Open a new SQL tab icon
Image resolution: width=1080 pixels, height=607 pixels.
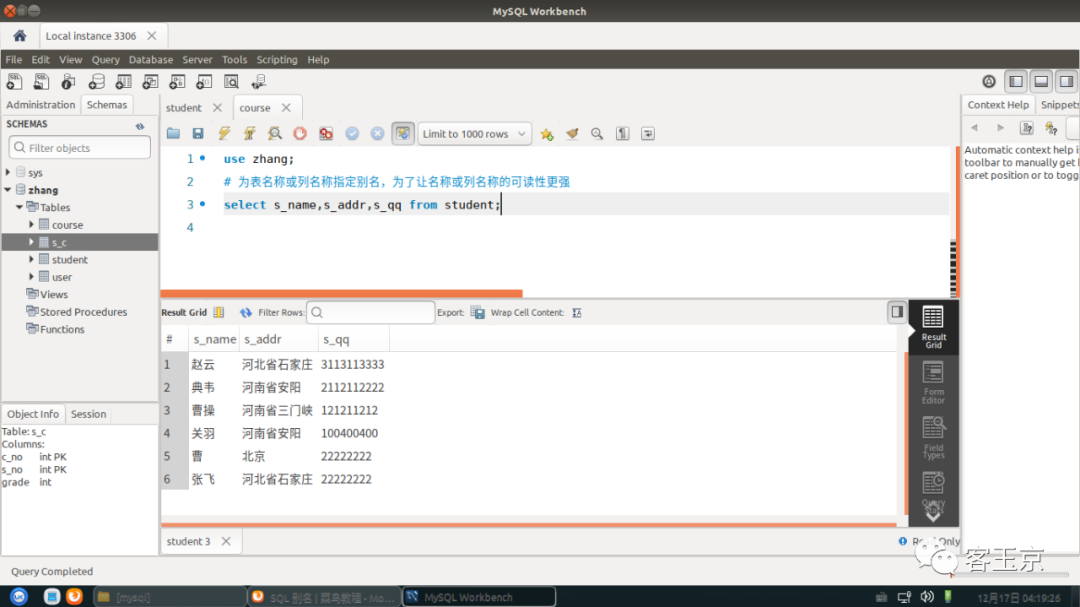pos(14,82)
